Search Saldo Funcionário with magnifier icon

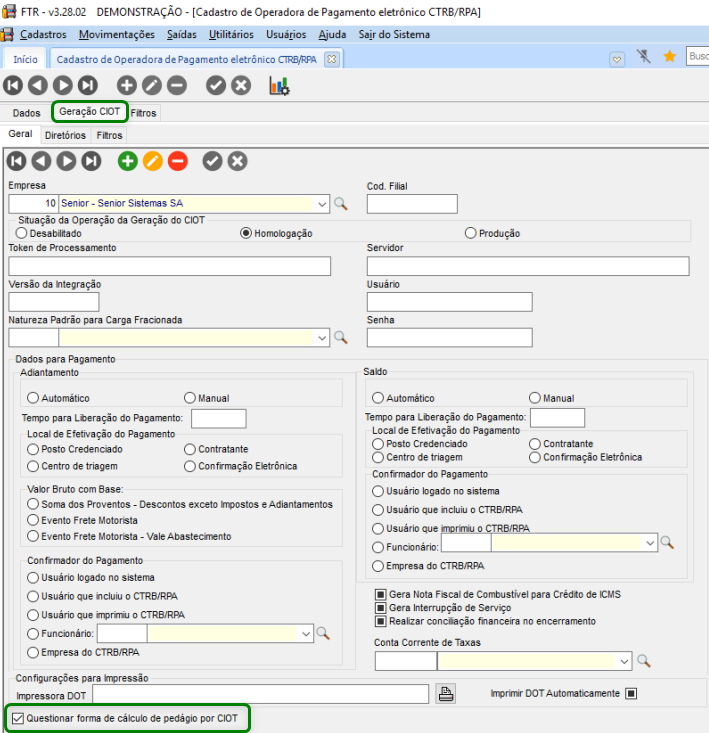click(667, 543)
